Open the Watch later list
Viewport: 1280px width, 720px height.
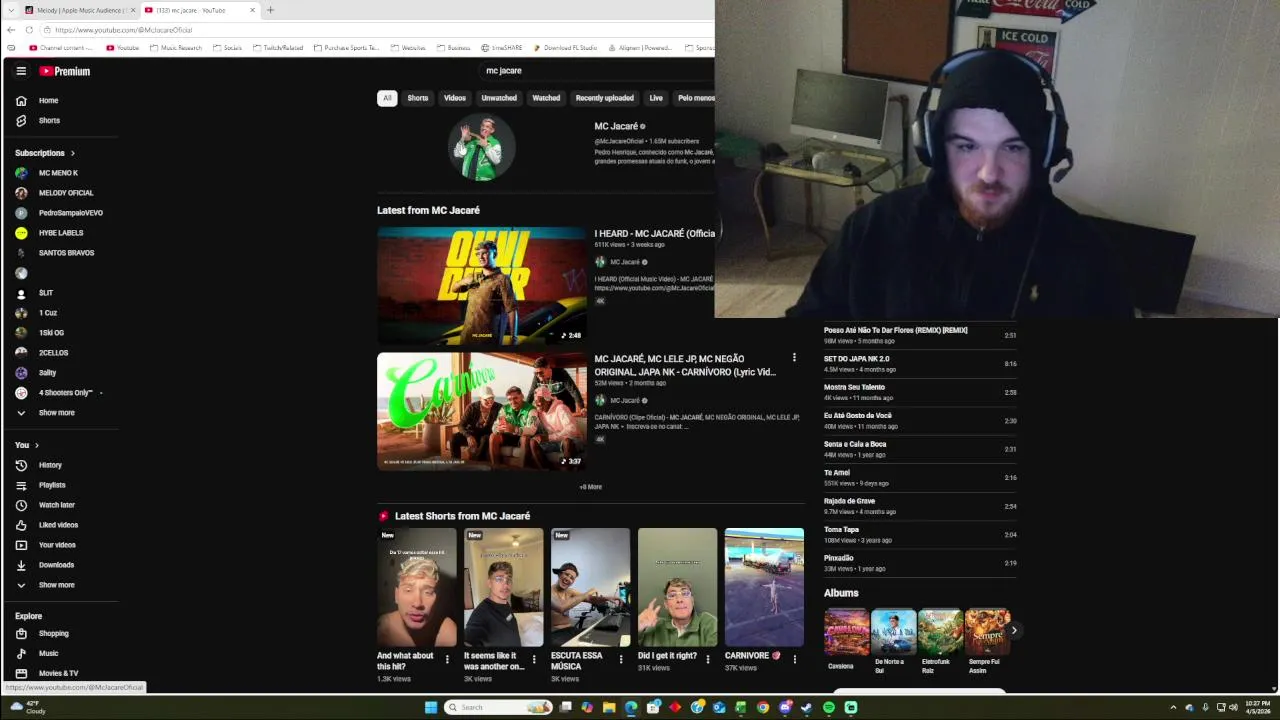click(x=56, y=505)
